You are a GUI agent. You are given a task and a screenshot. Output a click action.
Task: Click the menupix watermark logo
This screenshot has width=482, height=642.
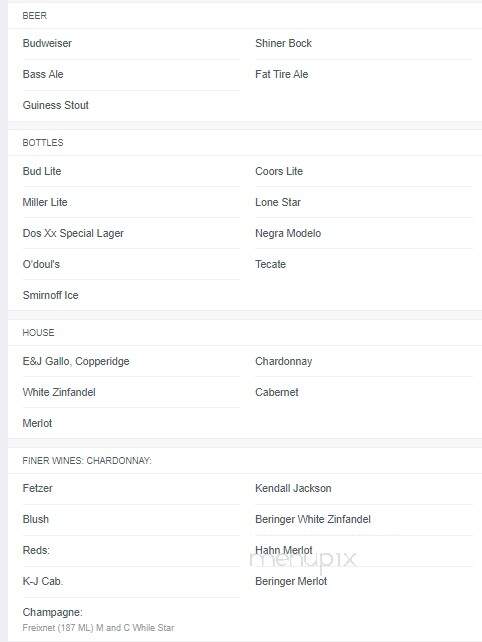coord(303,561)
